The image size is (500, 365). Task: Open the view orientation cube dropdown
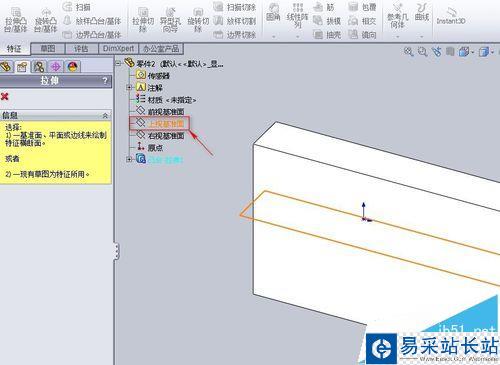click(x=466, y=52)
